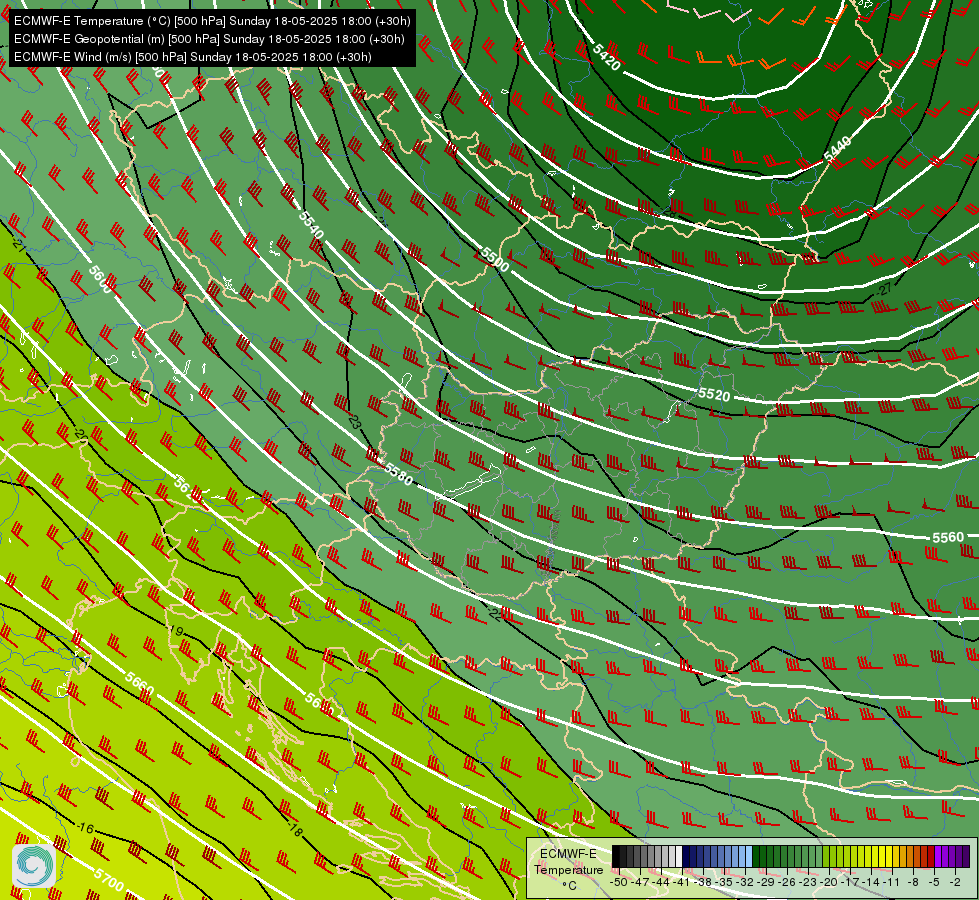Screen dimensions: 979x900
Task: Select the ECMWF-E Temperature title line
Action: click(x=212, y=21)
